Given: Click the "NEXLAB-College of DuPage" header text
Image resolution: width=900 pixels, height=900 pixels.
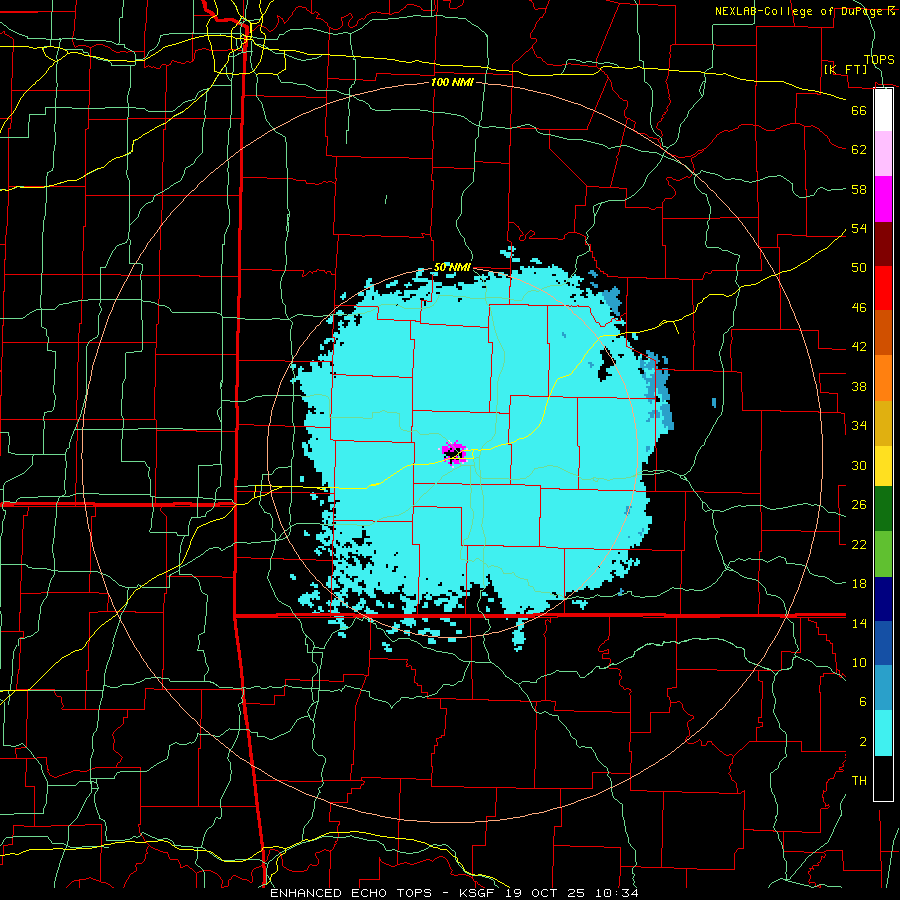Looking at the screenshot, I should point(798,11).
